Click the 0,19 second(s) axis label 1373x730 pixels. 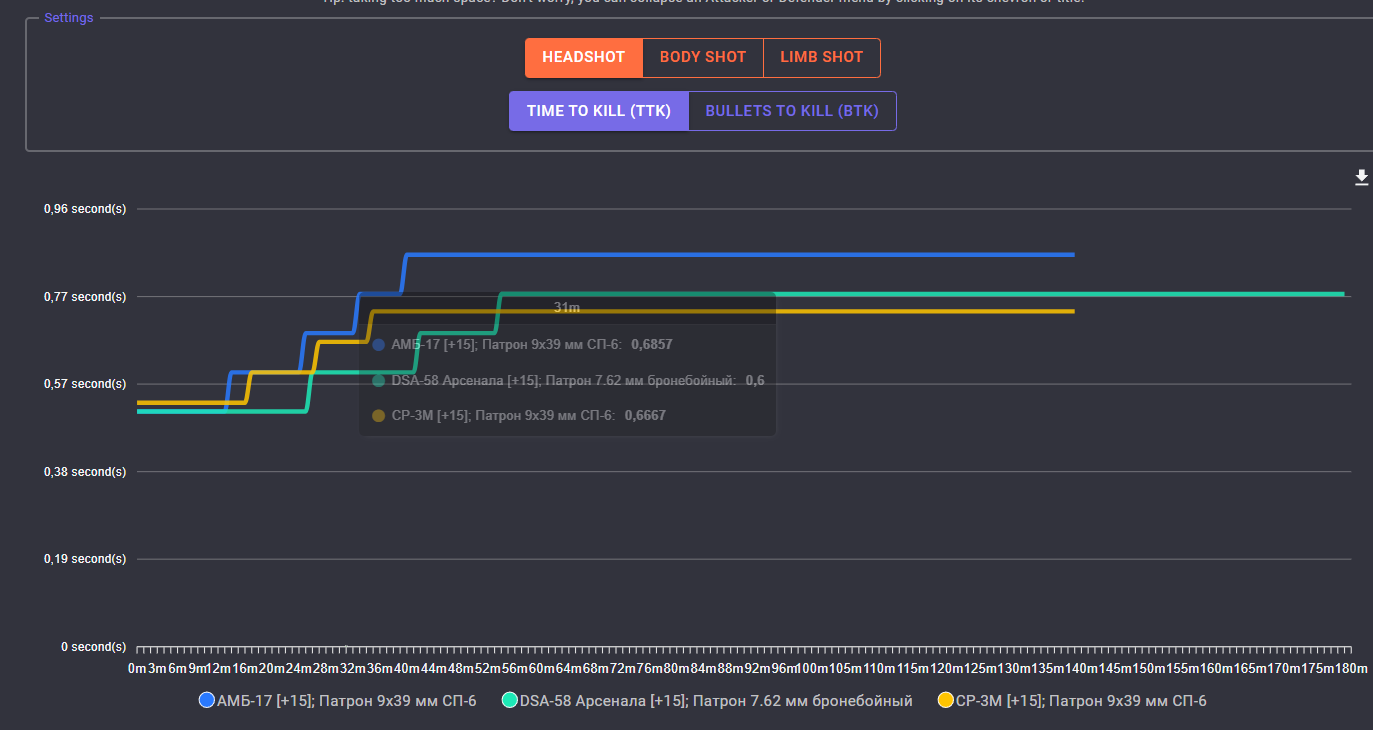coord(85,559)
